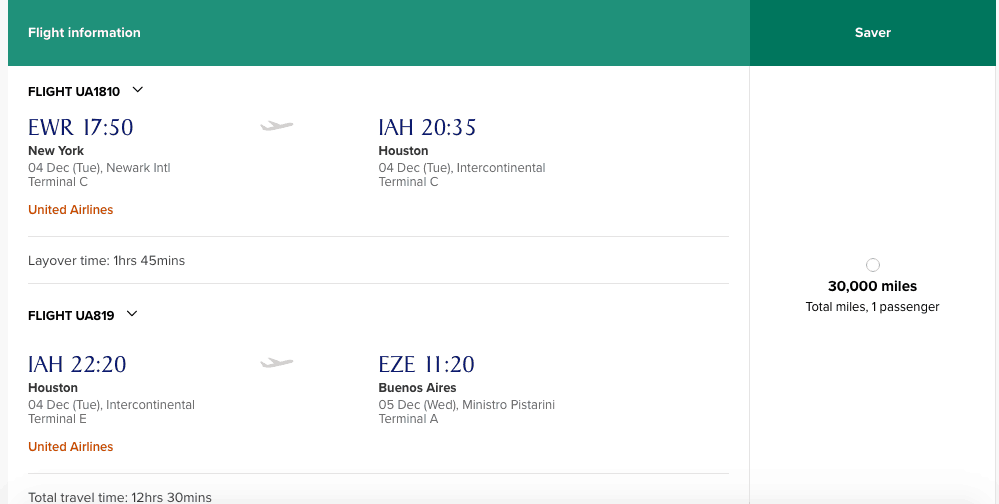
Task: Click the plane icon between EWR and IAH
Action: [277, 126]
